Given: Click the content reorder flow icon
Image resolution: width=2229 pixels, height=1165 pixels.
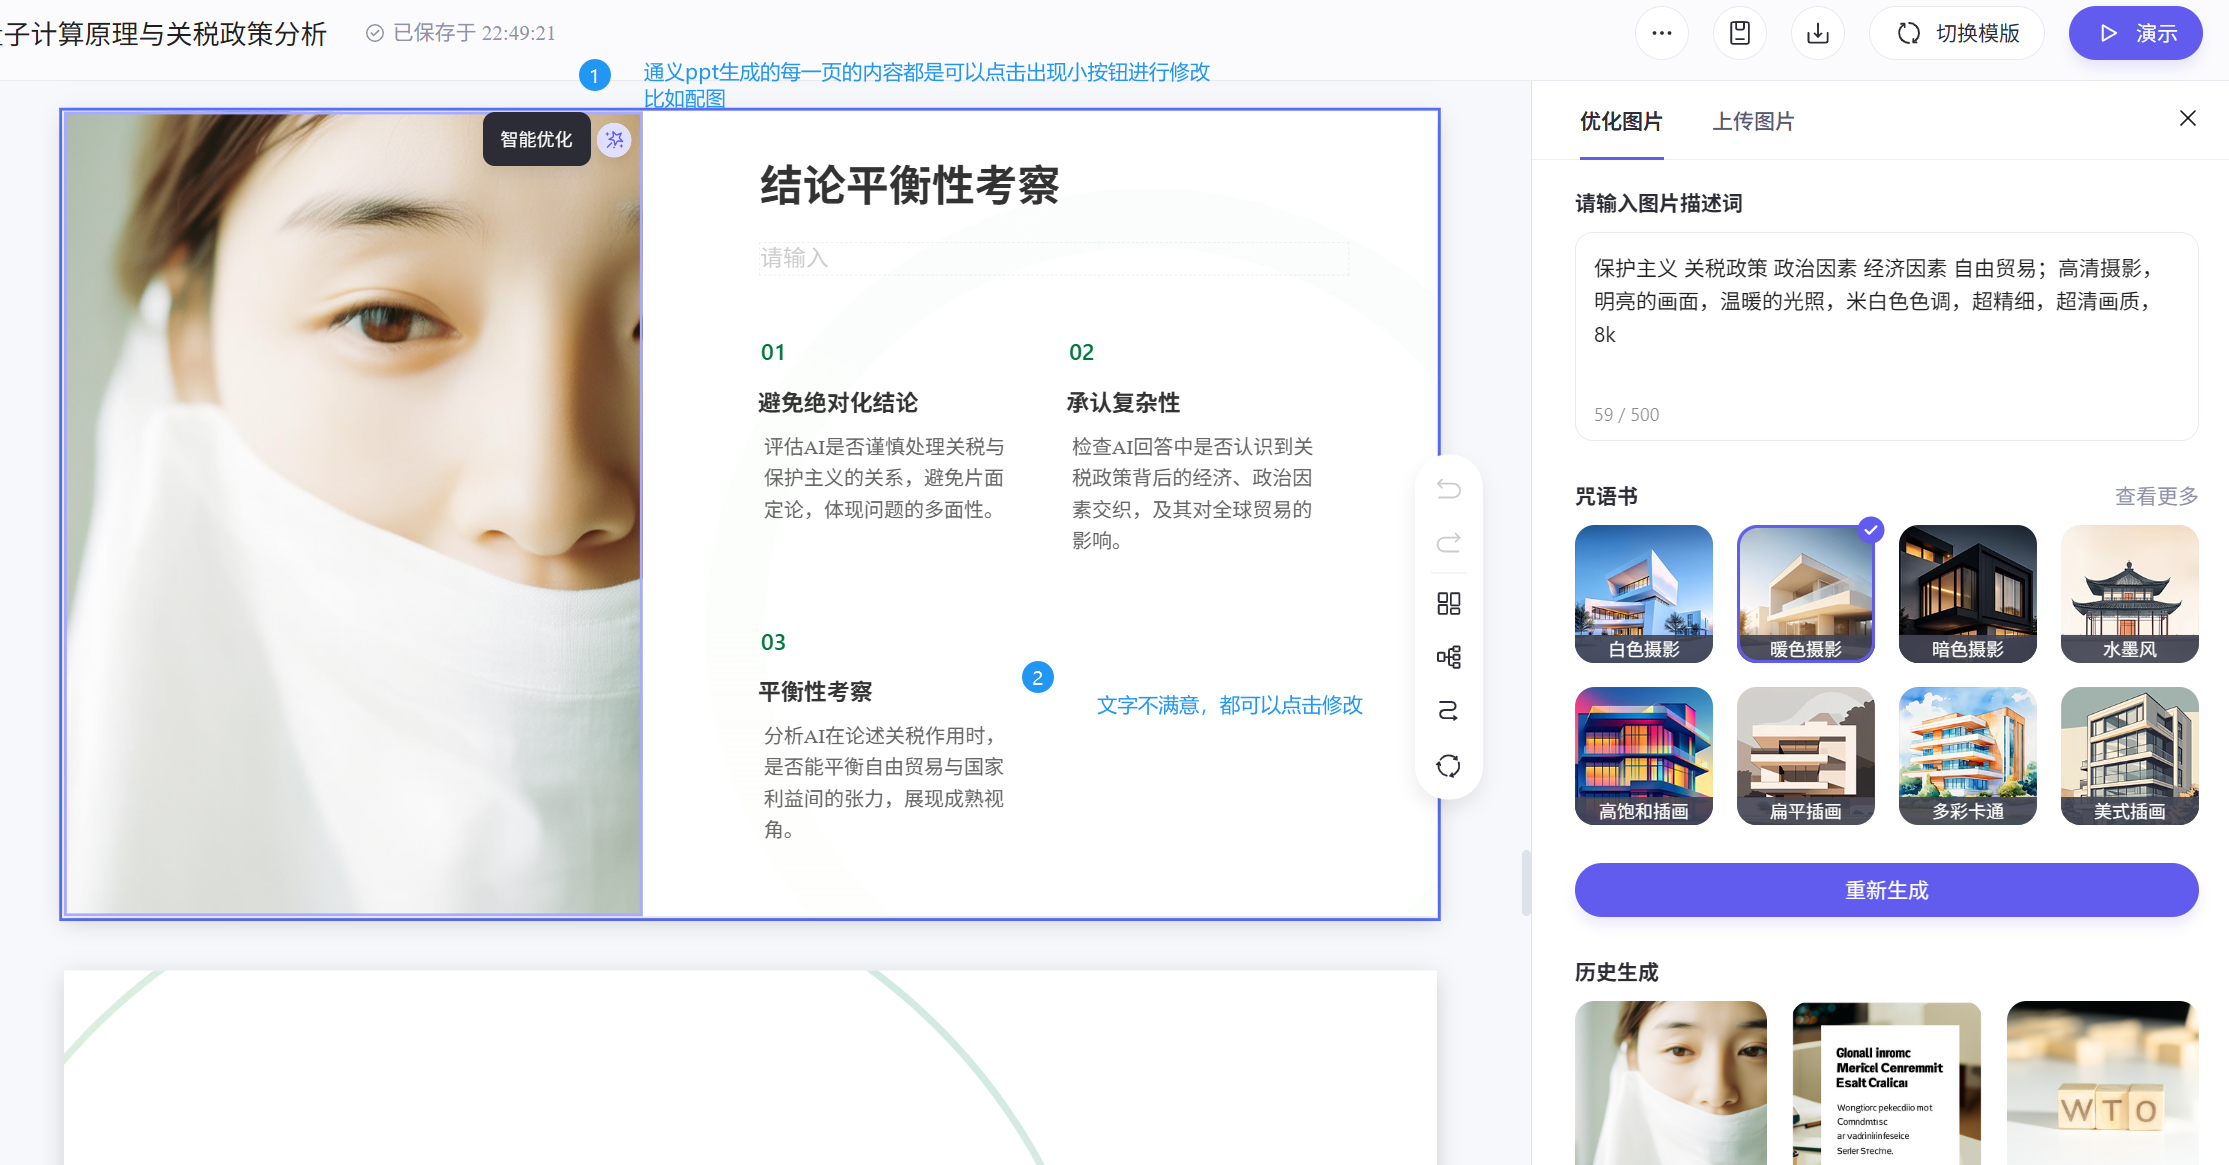Looking at the screenshot, I should [1448, 711].
